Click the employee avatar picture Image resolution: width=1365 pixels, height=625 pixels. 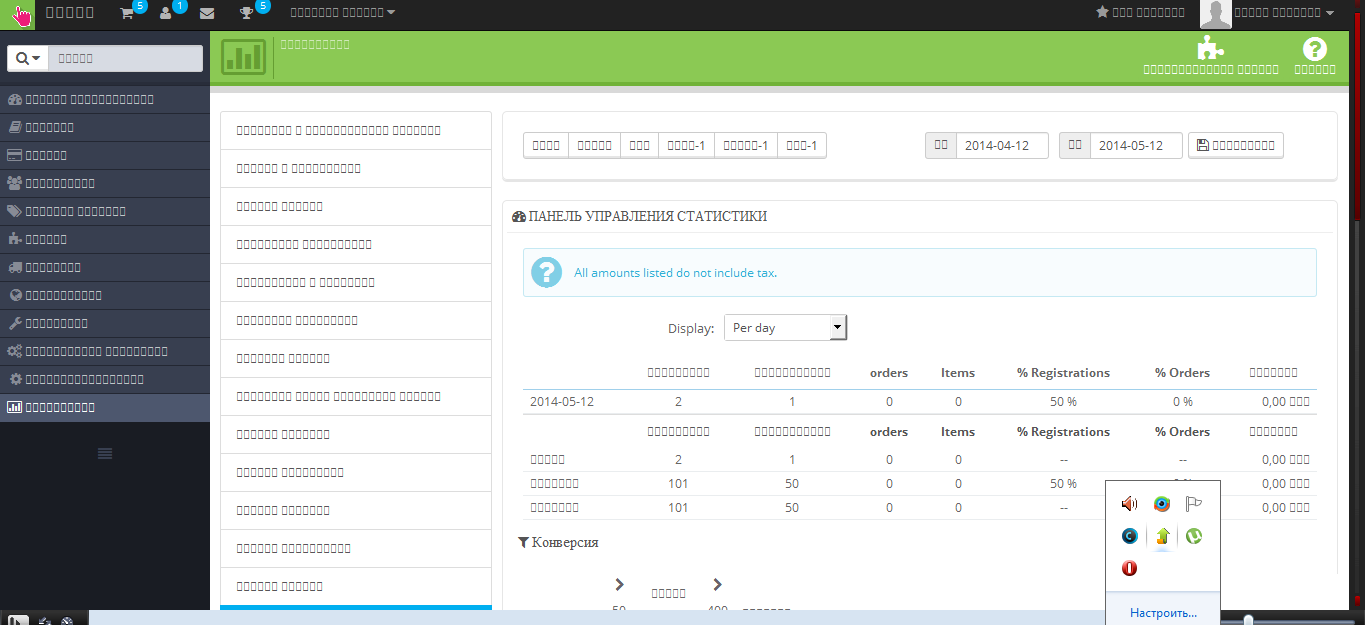pos(1215,14)
